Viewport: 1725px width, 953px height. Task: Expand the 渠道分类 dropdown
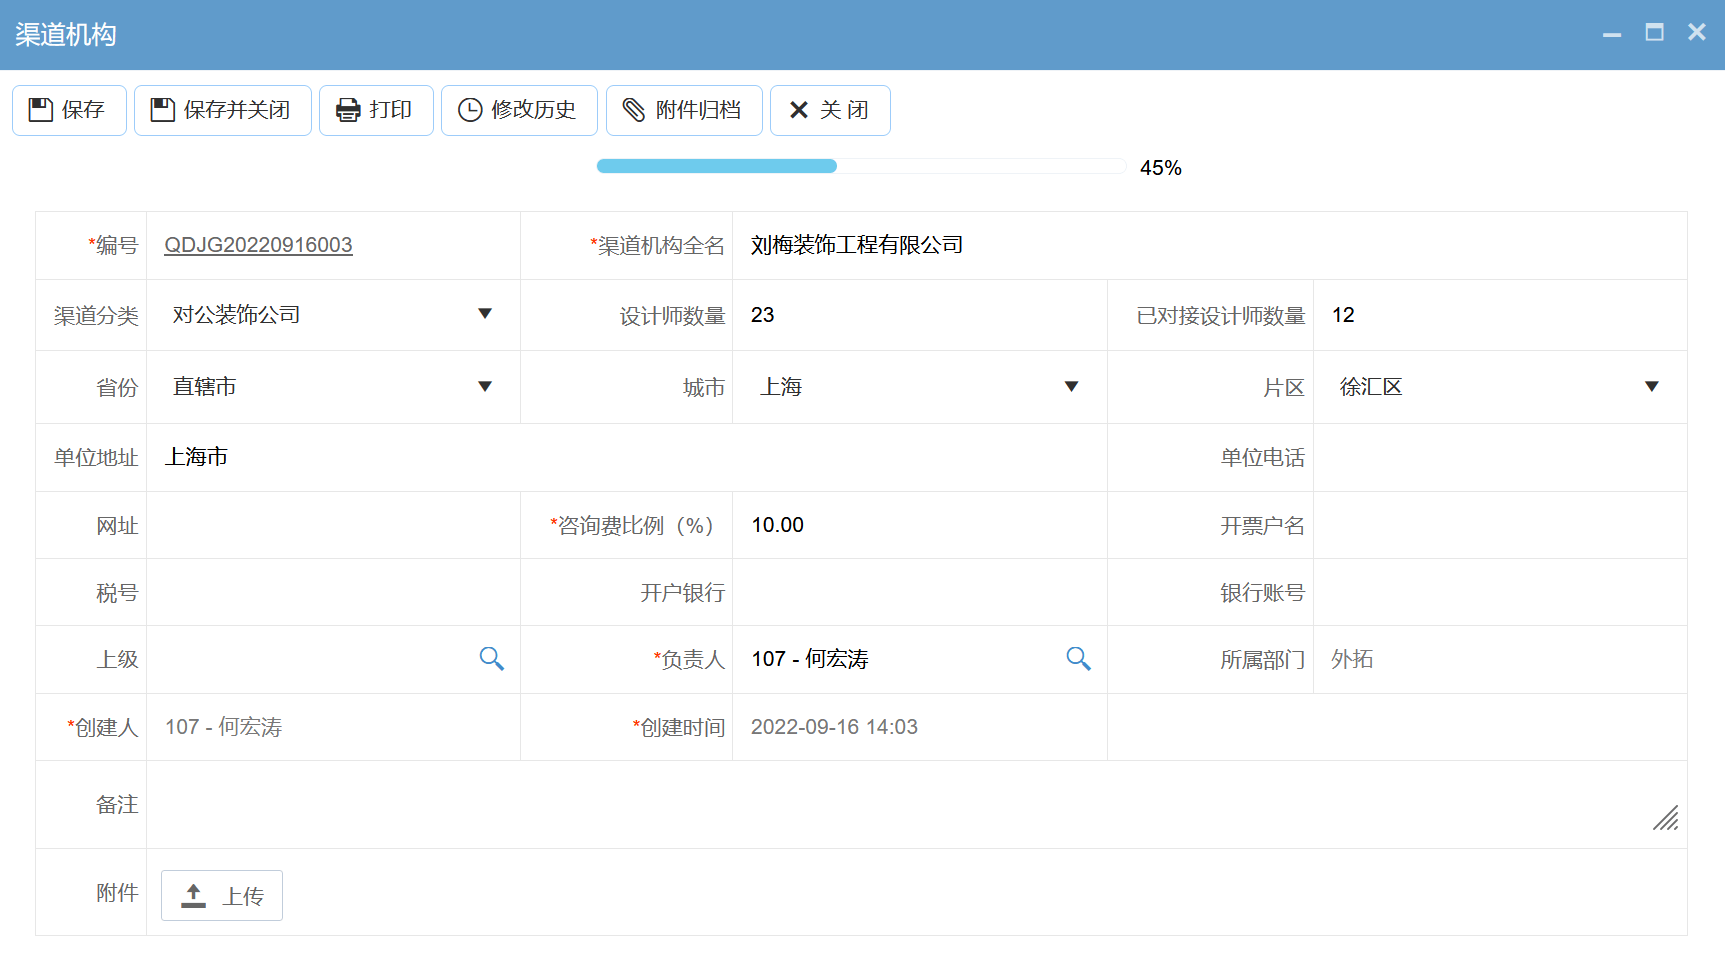(485, 315)
